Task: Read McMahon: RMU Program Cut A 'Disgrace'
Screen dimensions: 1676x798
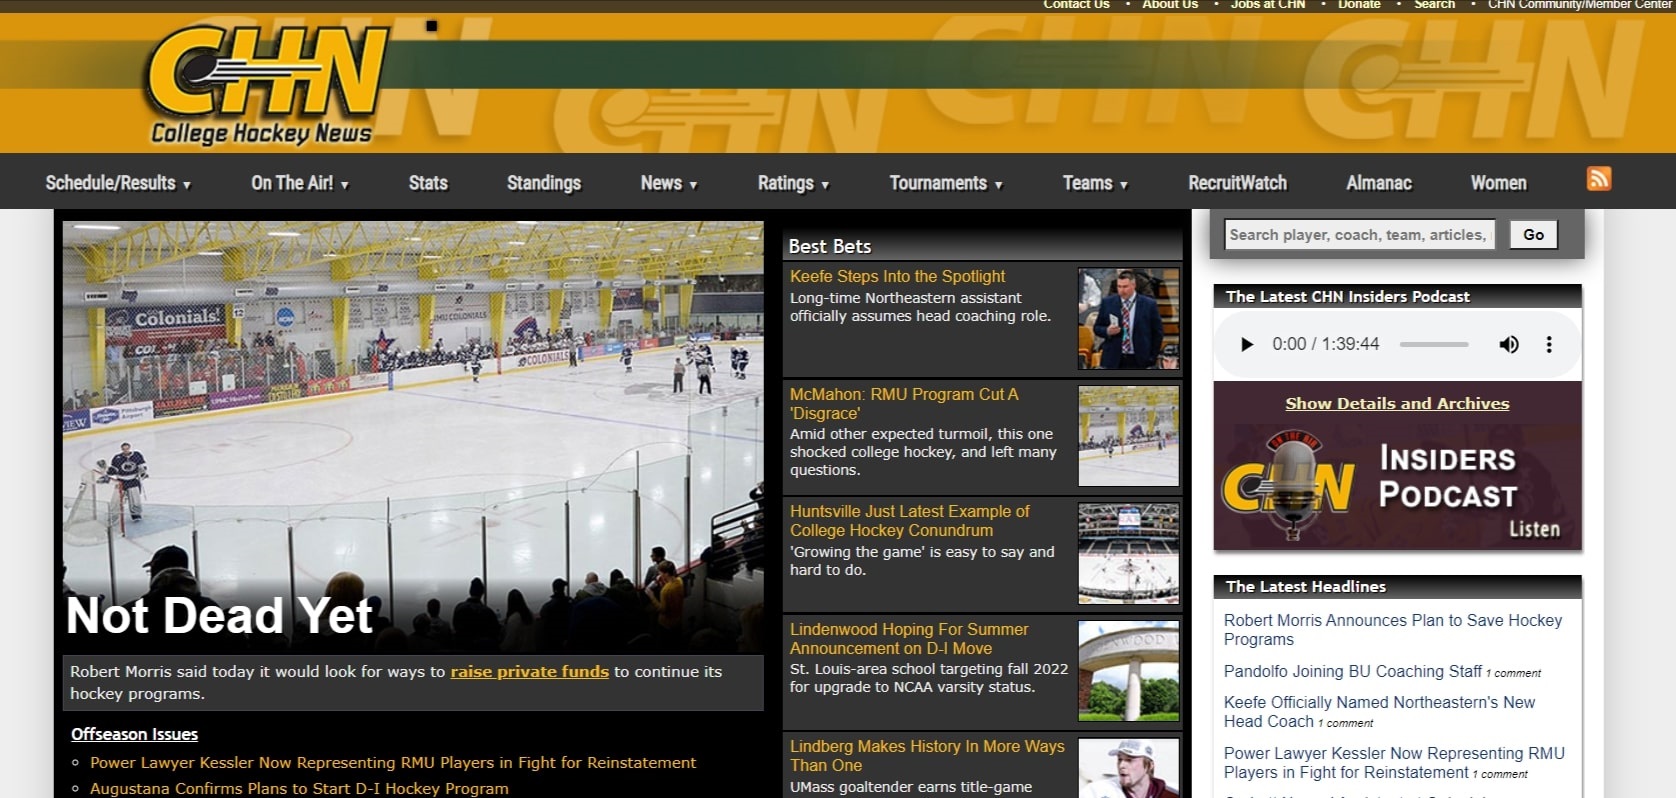Action: (904, 404)
